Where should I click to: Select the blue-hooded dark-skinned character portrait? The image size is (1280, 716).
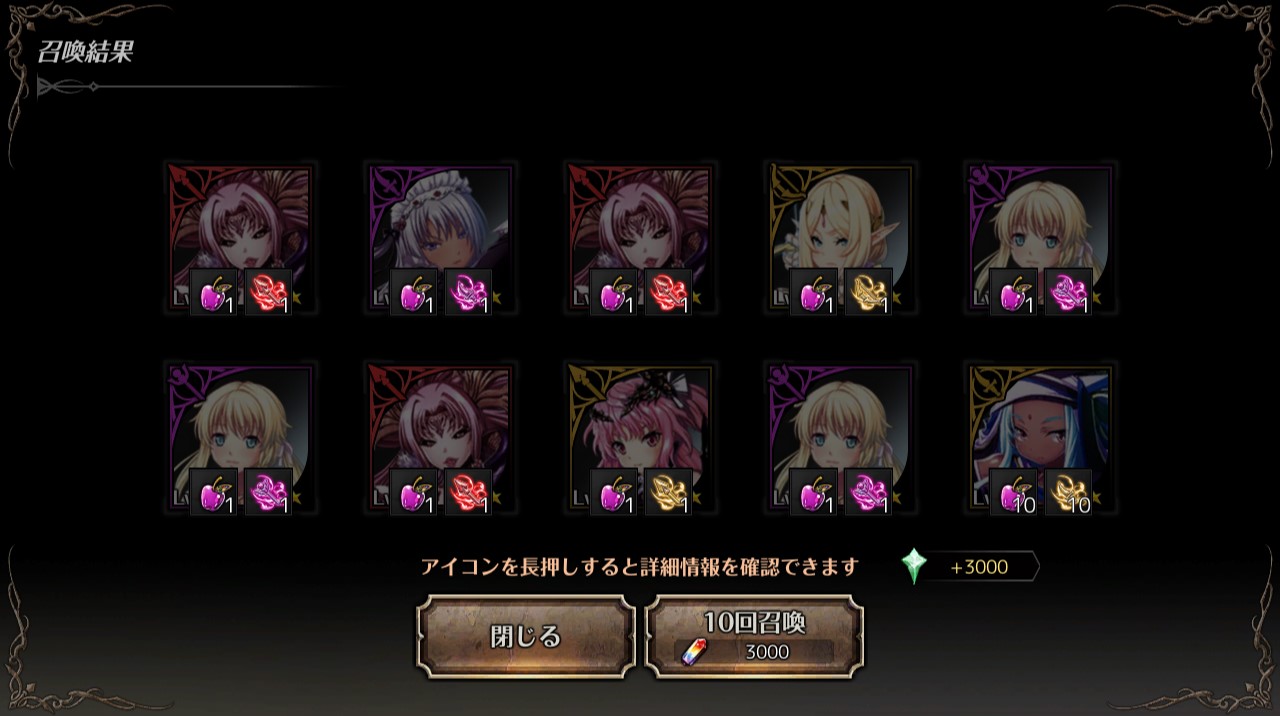click(x=1040, y=438)
